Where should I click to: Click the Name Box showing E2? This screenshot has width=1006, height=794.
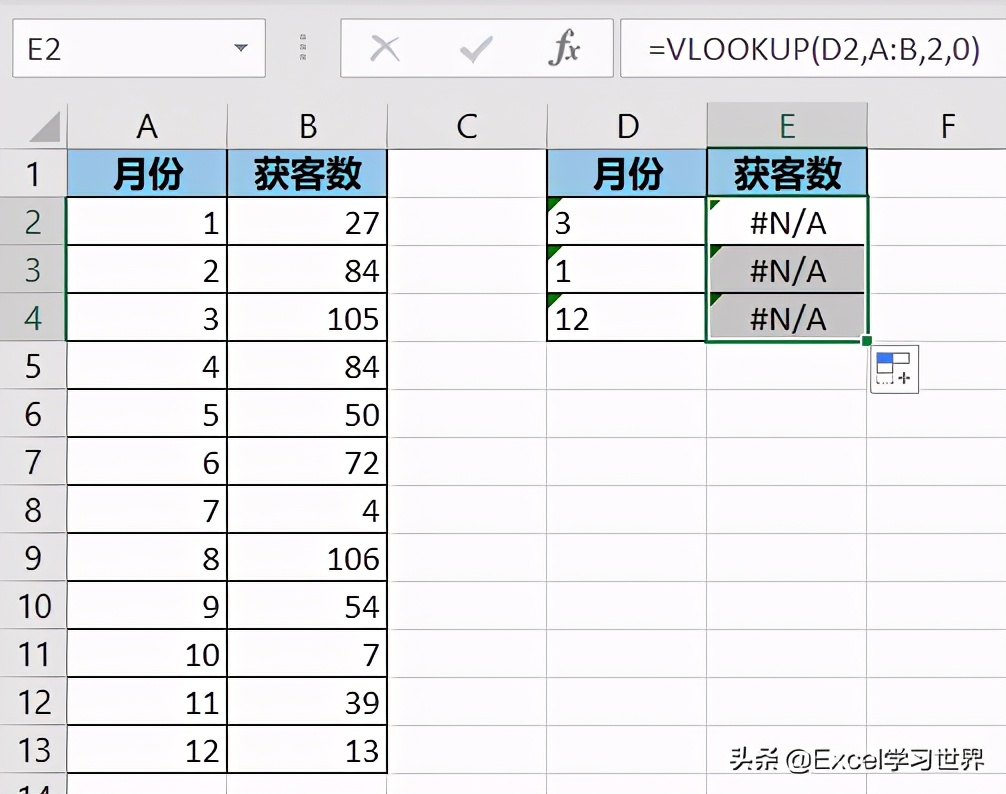pos(120,48)
